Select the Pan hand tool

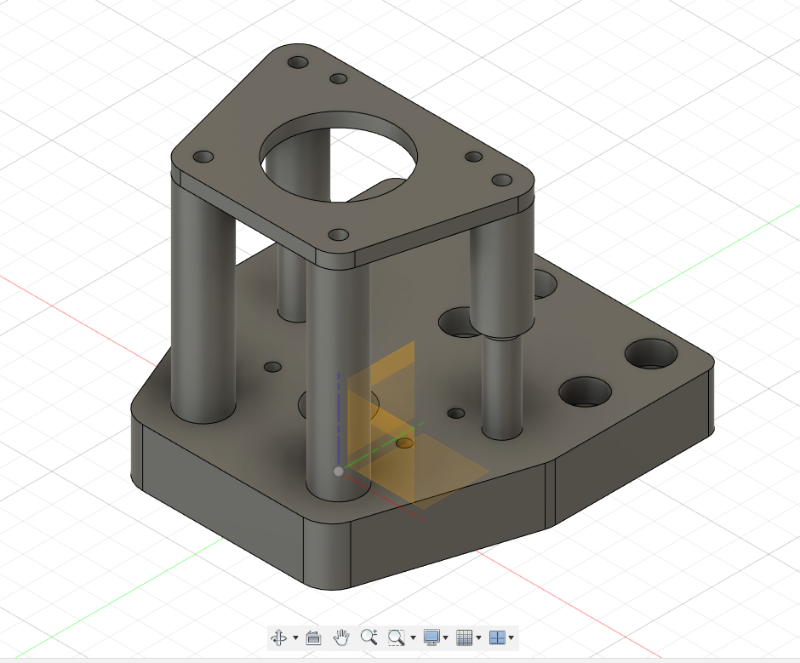[341, 637]
